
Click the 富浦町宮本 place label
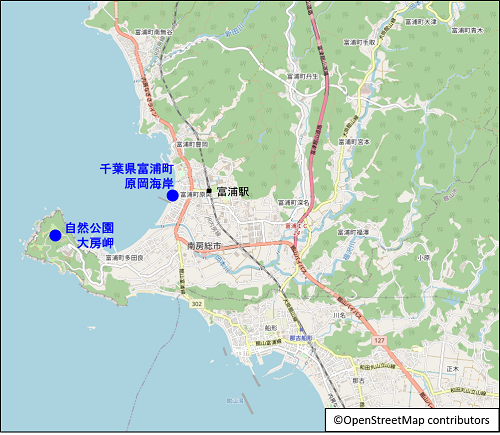click(x=354, y=142)
